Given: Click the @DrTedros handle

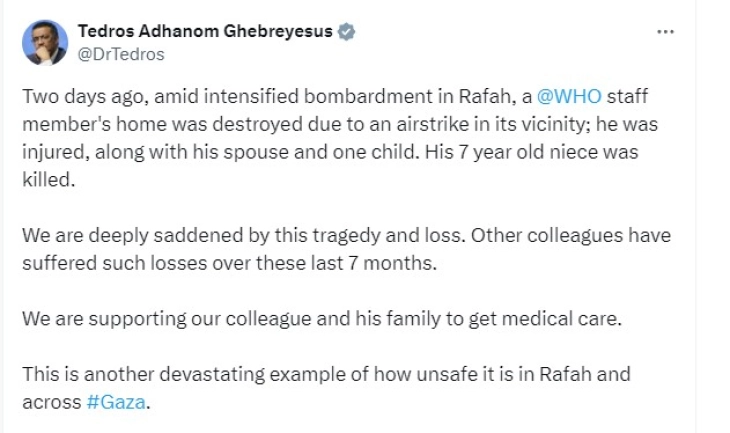Looking at the screenshot, I should click(121, 54).
